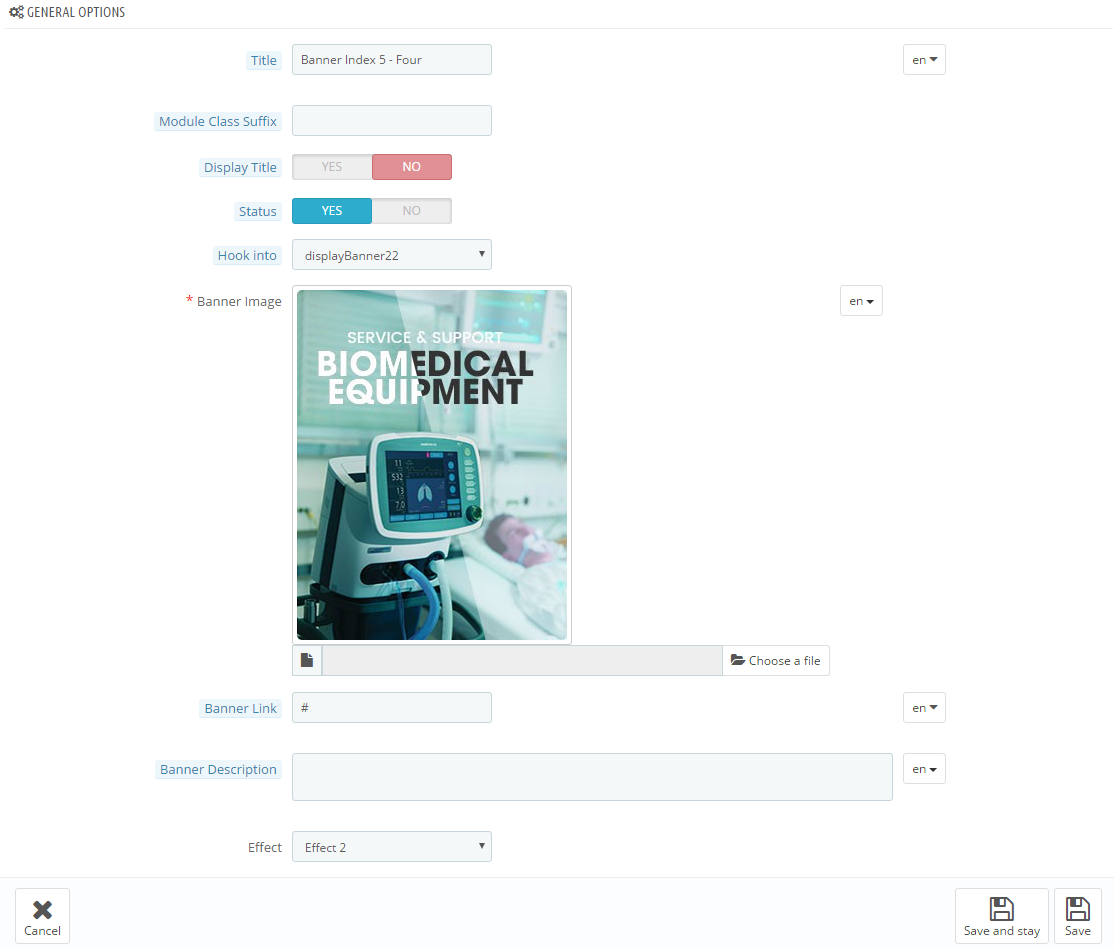Click the GENERAL OPTIONS heading text
Screen dimensions: 1114x949
tap(76, 12)
